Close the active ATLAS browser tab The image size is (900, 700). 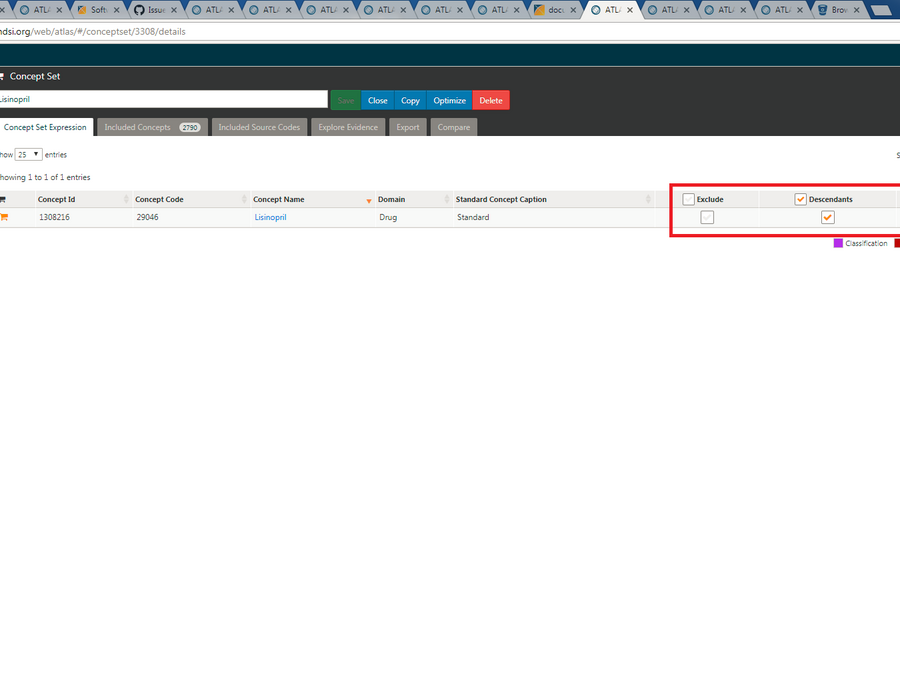pyautogui.click(x=630, y=10)
